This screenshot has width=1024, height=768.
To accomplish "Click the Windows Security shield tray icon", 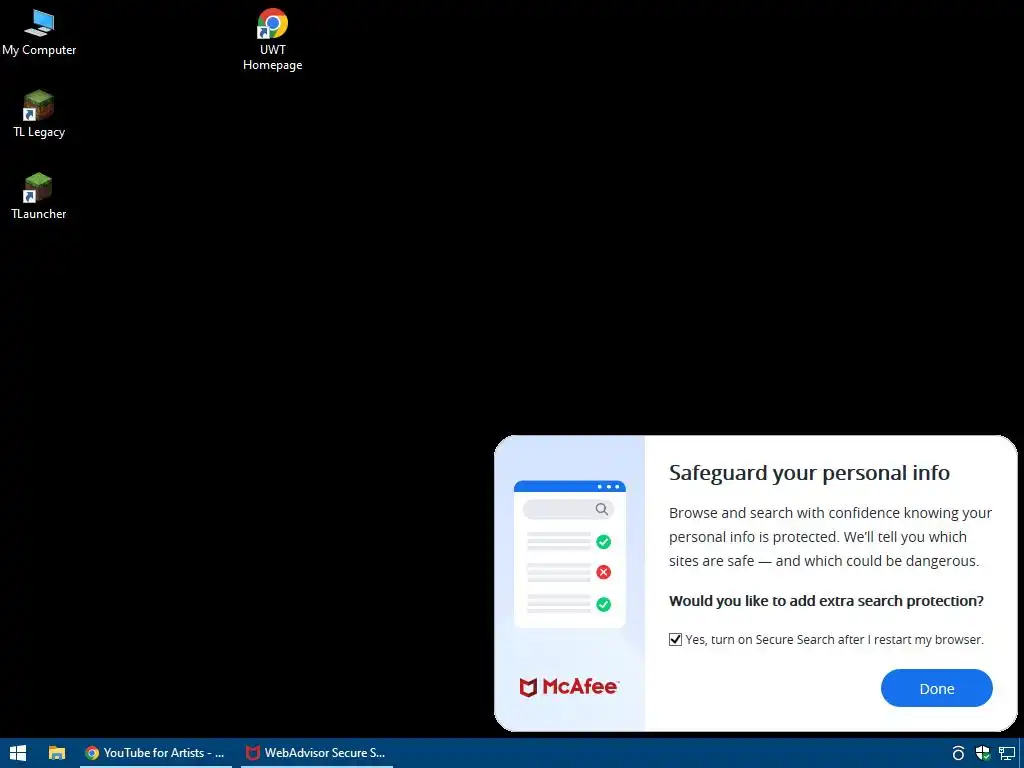I will (x=982, y=753).
